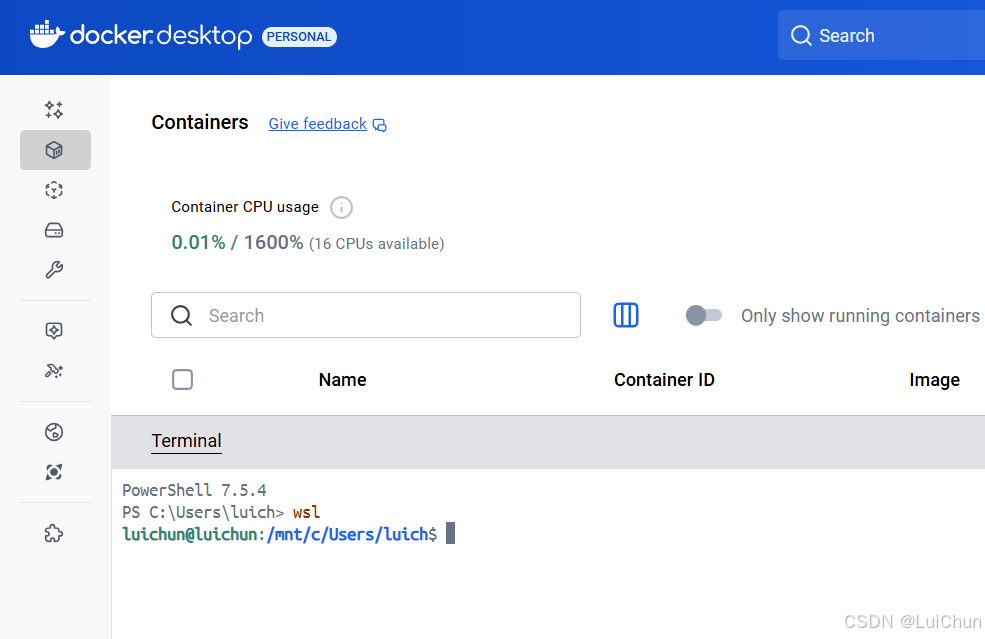Check the select-all containers checkbox
985x639 pixels.
tap(183, 380)
